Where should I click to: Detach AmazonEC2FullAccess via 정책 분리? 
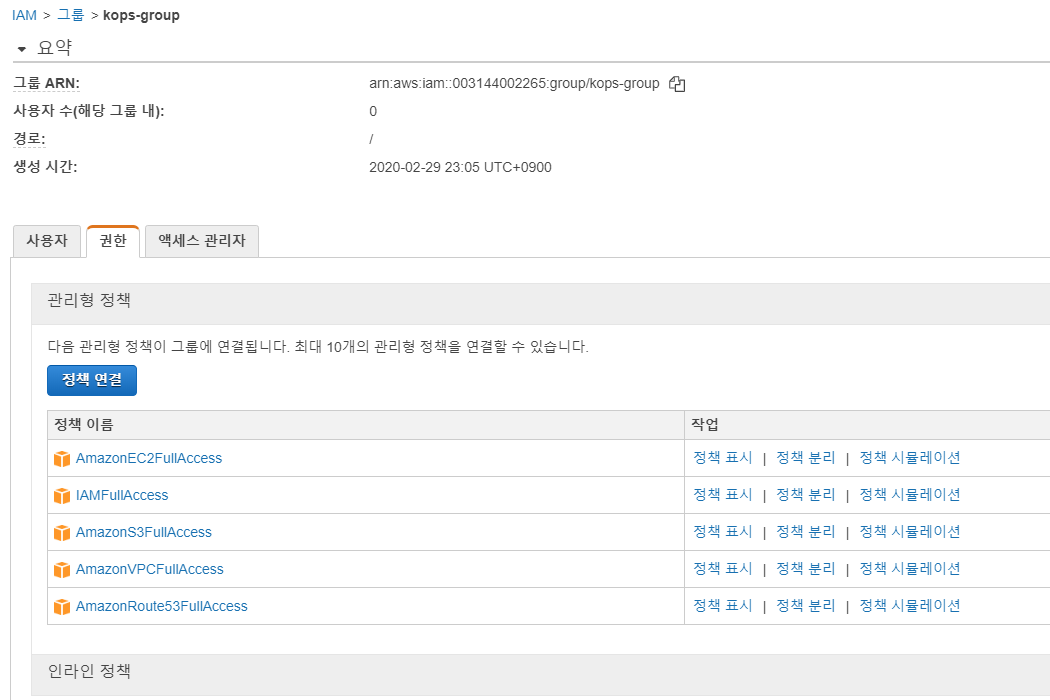pyautogui.click(x=806, y=458)
